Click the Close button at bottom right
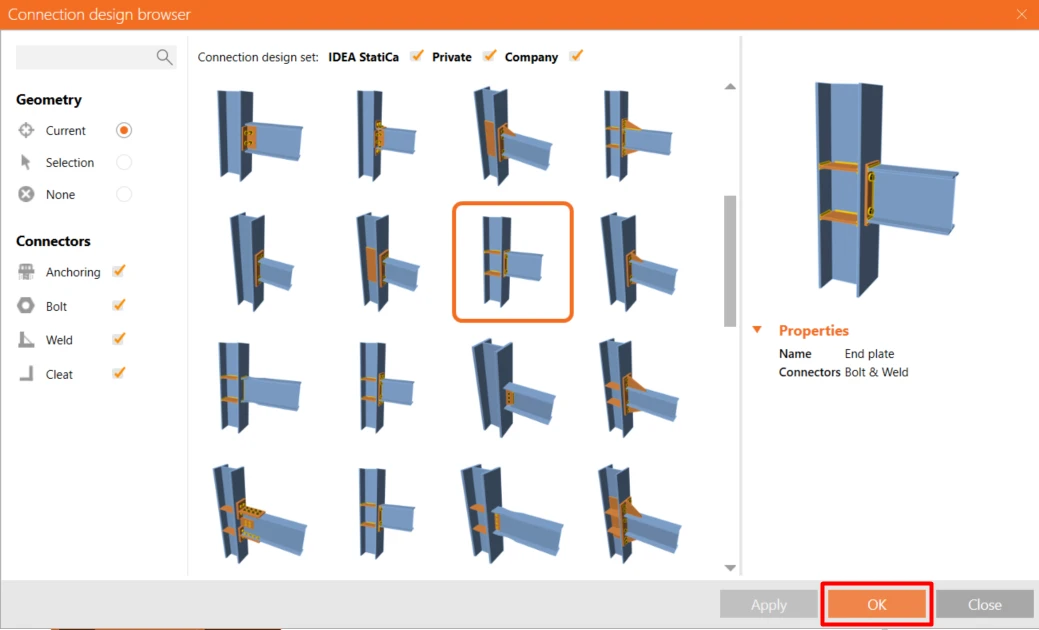The width and height of the screenshot is (1039, 630). click(985, 604)
